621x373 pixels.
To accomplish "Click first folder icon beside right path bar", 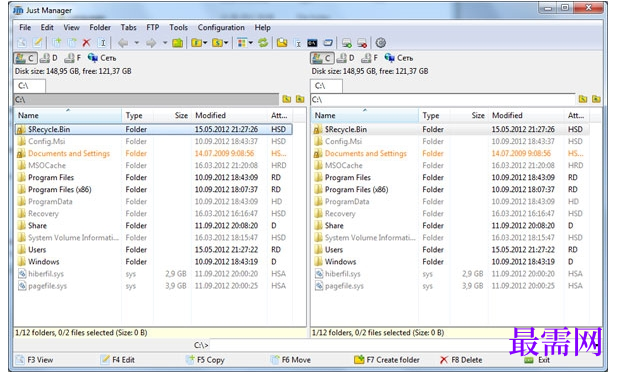I will coord(583,99).
